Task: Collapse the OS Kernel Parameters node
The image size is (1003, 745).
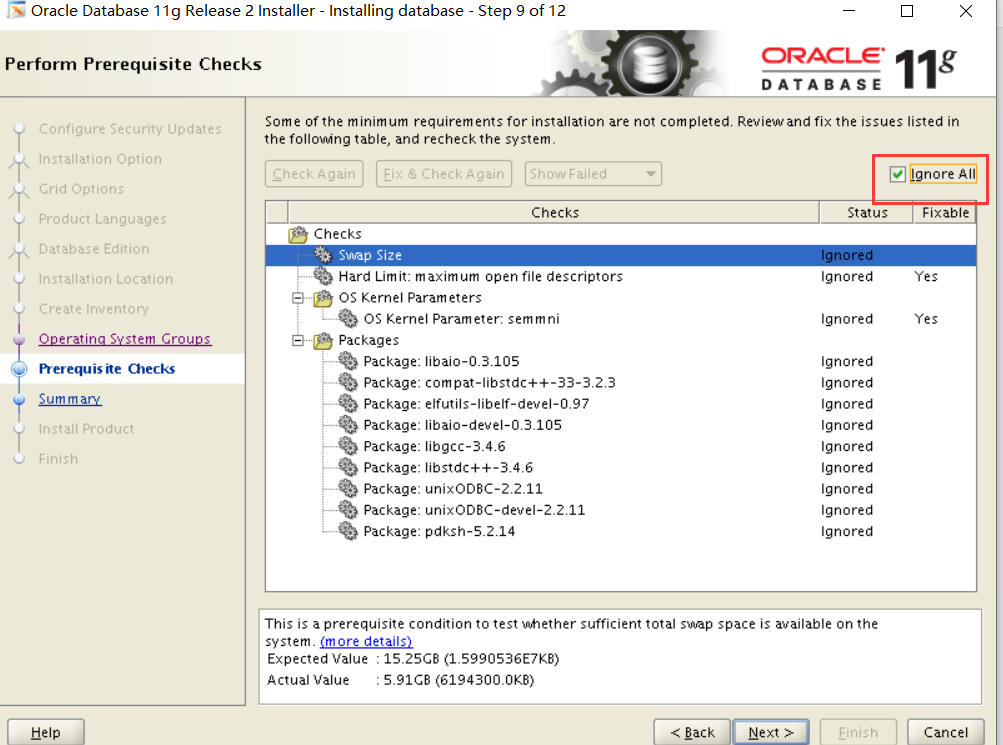Action: coord(297,298)
